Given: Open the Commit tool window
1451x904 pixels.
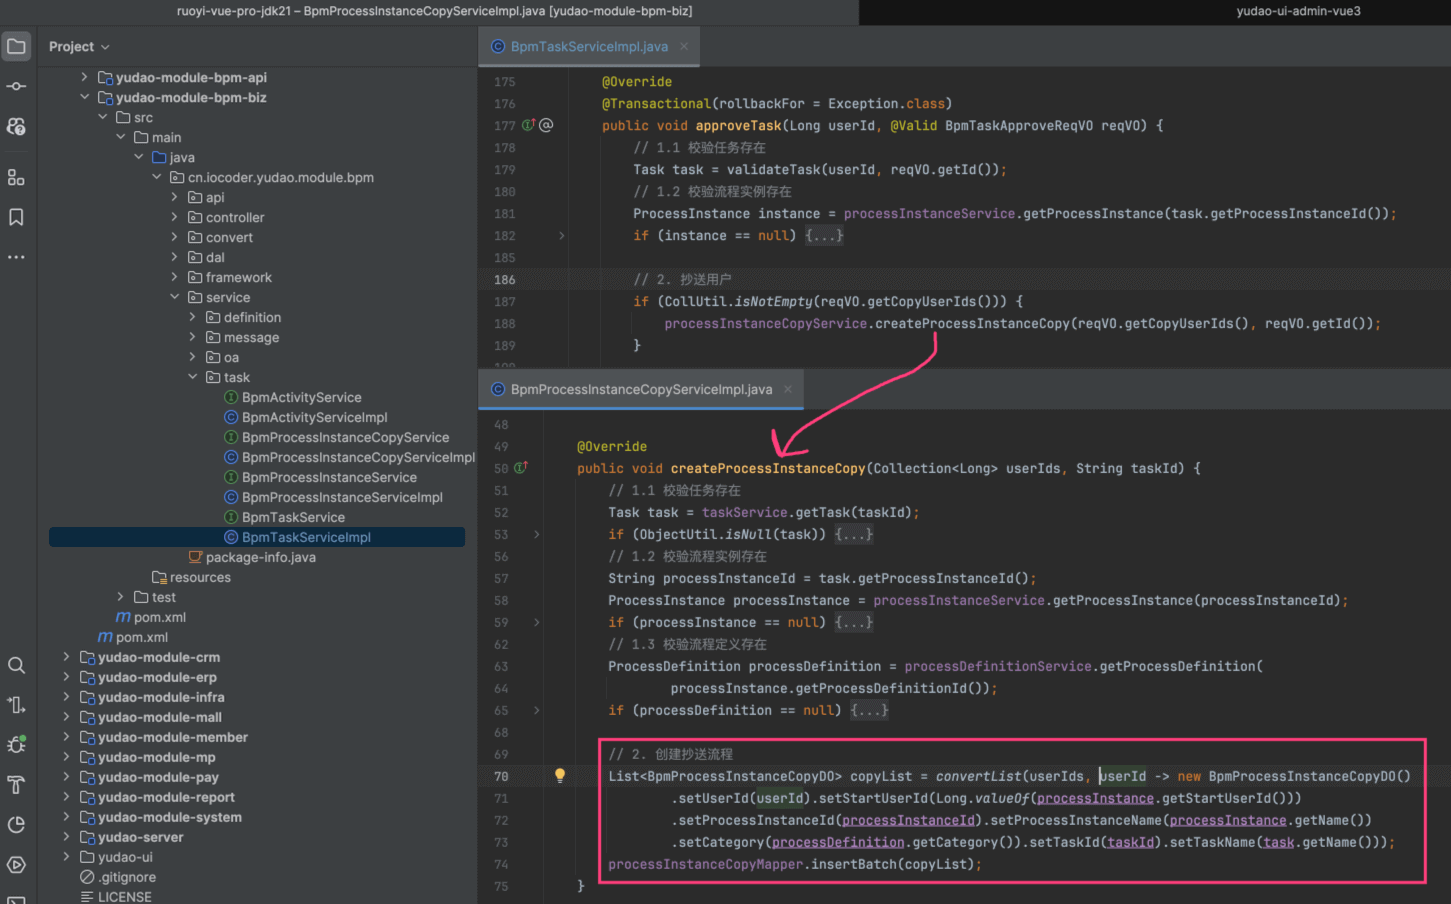Looking at the screenshot, I should (16, 87).
